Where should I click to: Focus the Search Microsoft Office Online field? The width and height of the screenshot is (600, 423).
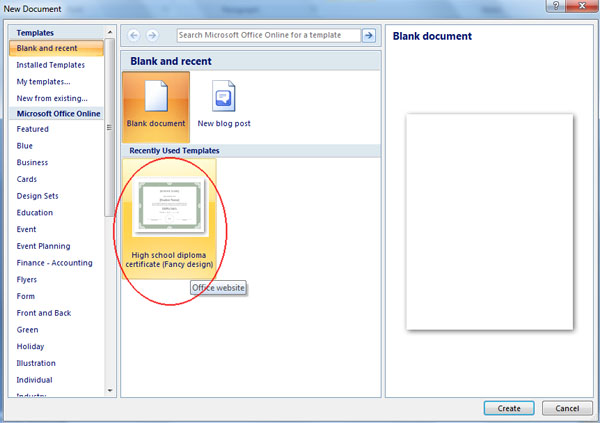coord(269,35)
